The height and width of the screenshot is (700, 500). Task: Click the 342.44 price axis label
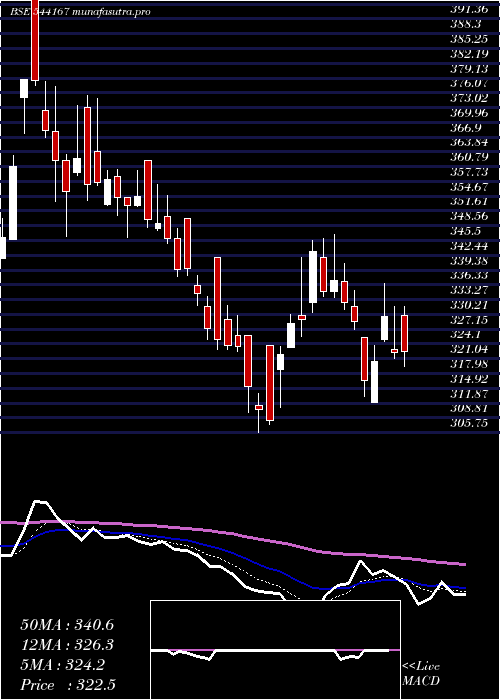(469, 246)
